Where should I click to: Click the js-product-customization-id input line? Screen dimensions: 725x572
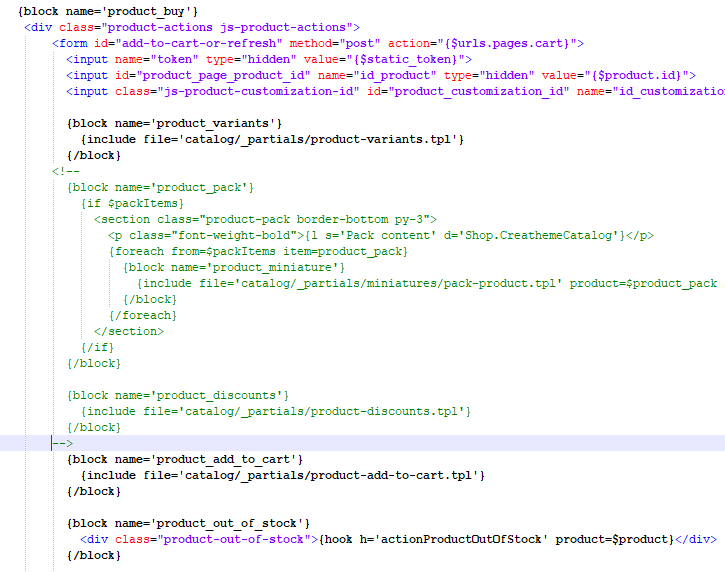tap(395, 92)
